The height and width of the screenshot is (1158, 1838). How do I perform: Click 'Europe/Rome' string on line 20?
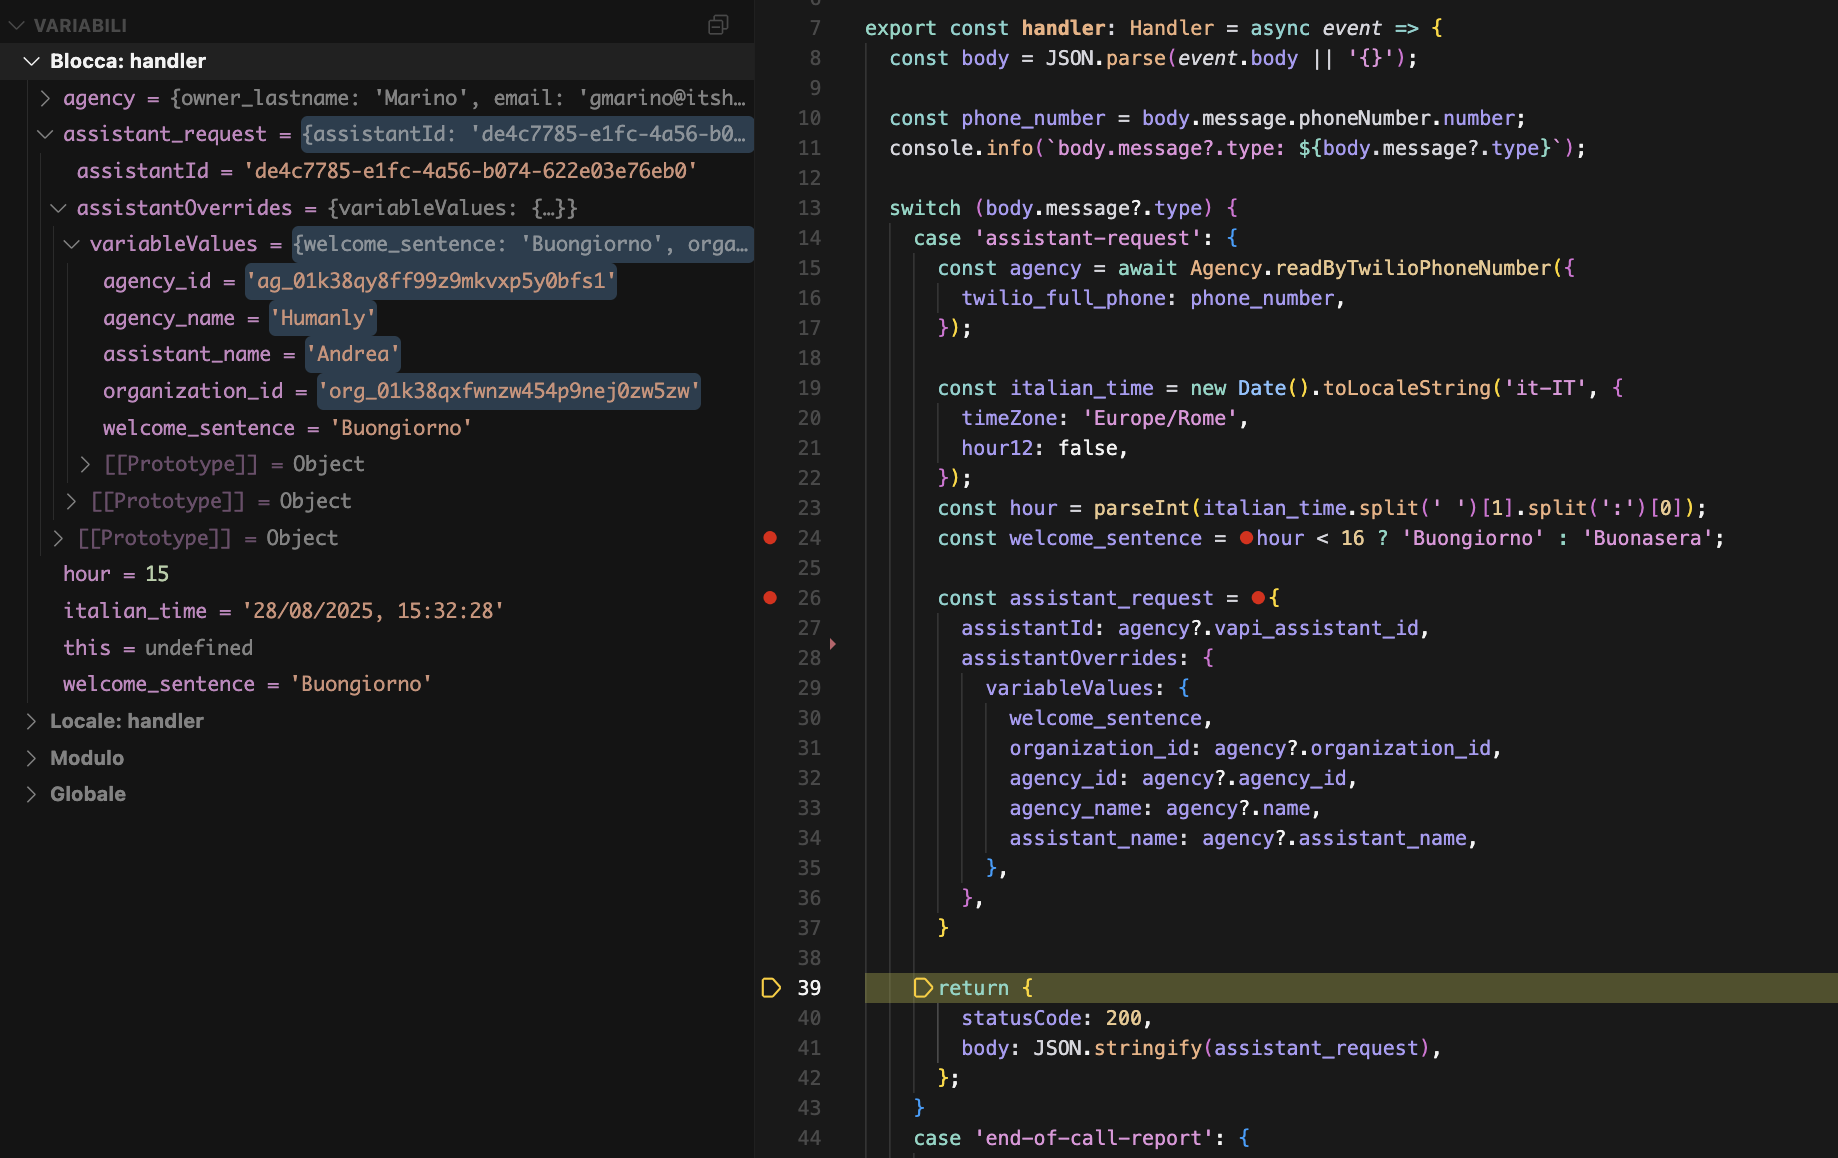pos(1159,418)
